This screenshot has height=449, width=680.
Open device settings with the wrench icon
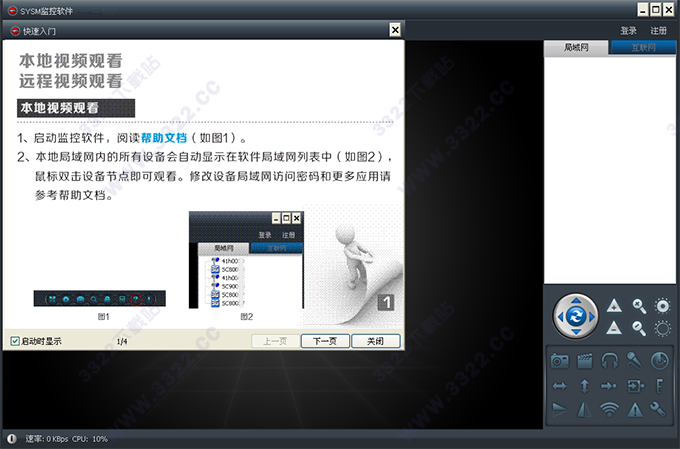(x=658, y=409)
